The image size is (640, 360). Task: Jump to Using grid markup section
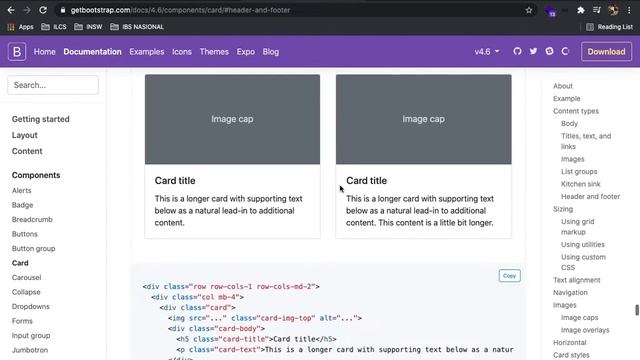(x=578, y=227)
